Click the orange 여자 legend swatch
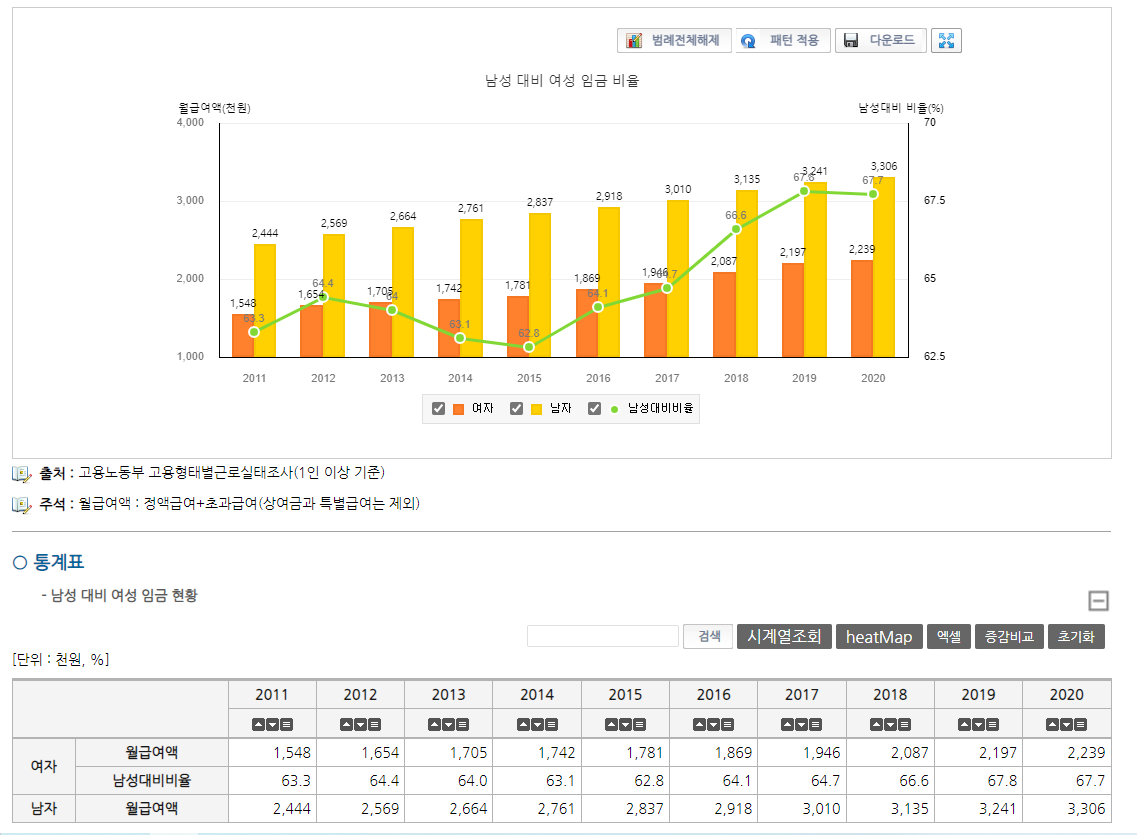This screenshot has width=1137, height=835. [458, 410]
